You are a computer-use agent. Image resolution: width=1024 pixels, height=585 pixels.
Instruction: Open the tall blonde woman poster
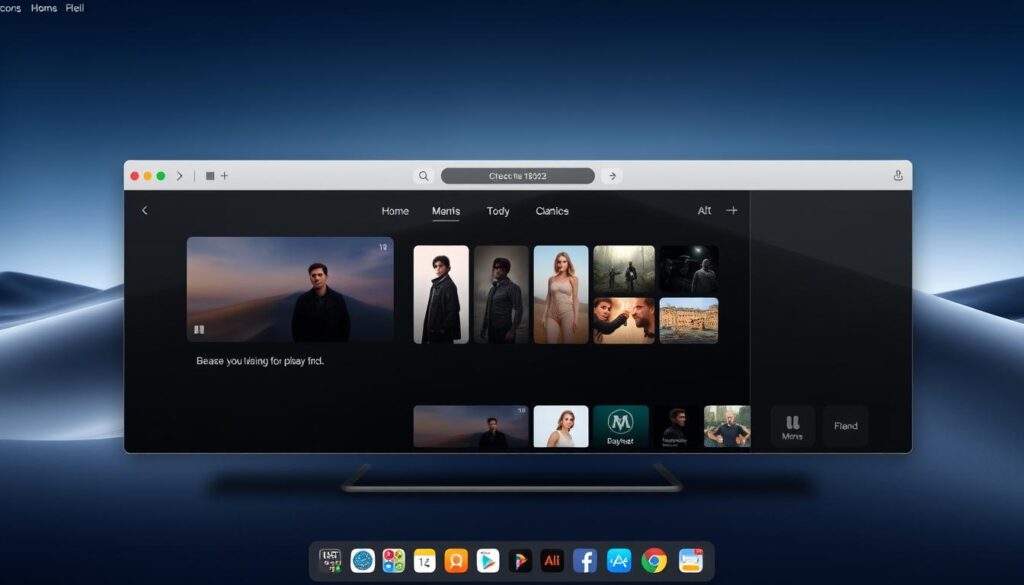click(x=561, y=294)
